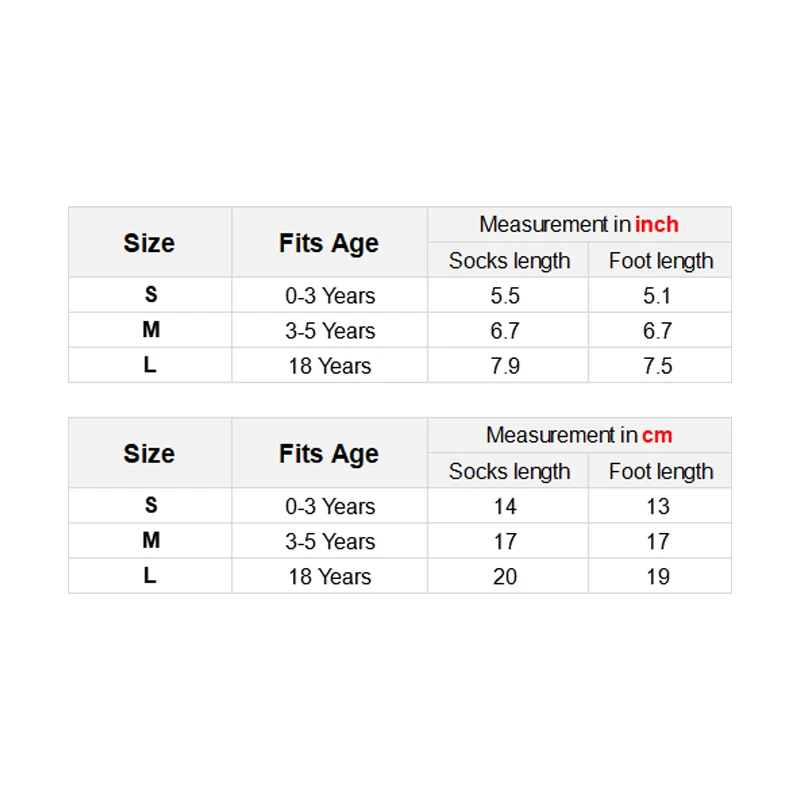This screenshot has width=800, height=800.
Task: Select the Size header in the inch table
Action: (149, 243)
